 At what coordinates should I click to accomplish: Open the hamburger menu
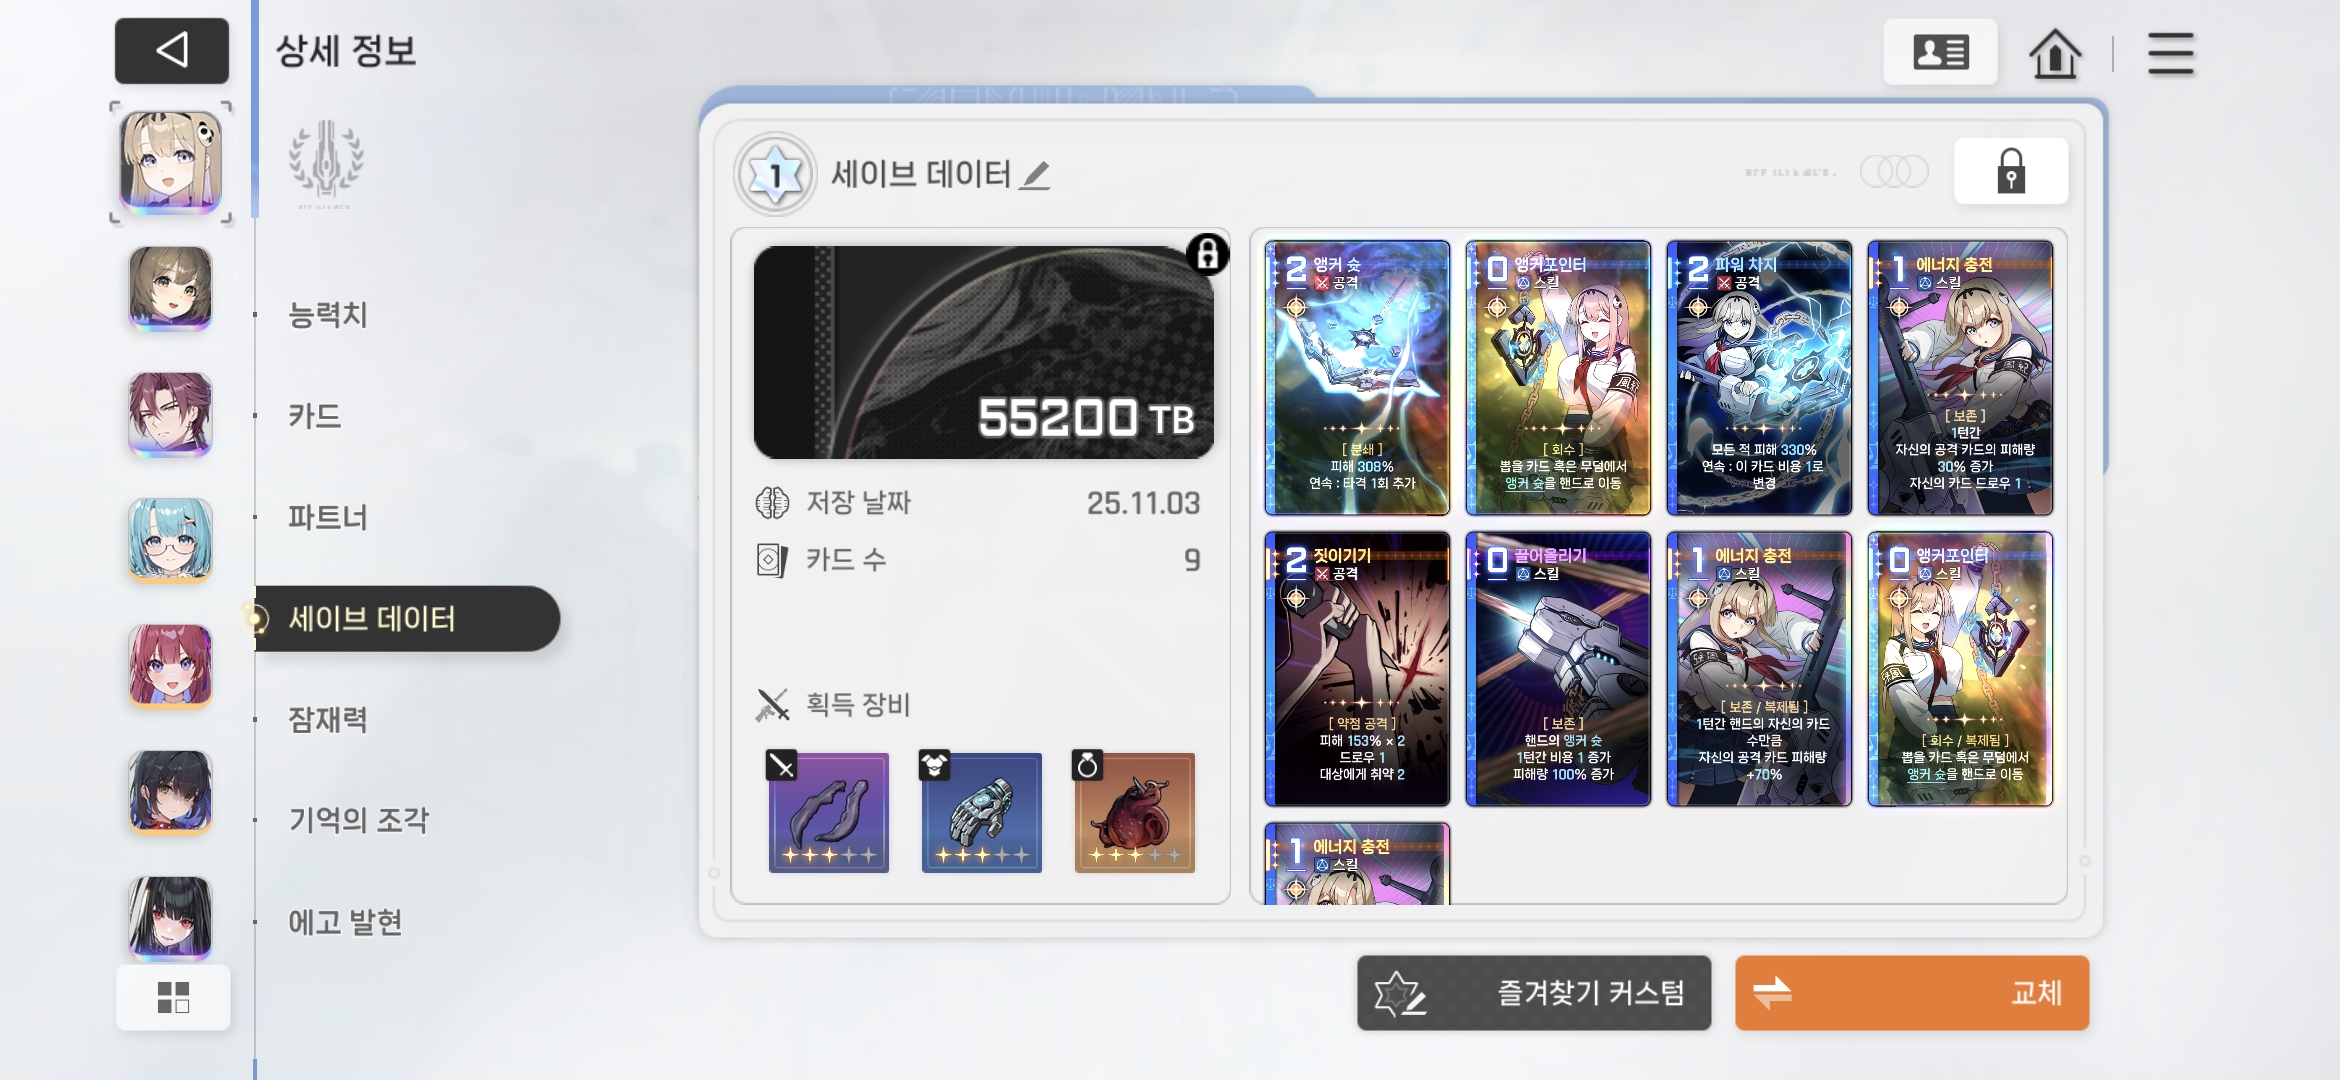coord(2171,53)
